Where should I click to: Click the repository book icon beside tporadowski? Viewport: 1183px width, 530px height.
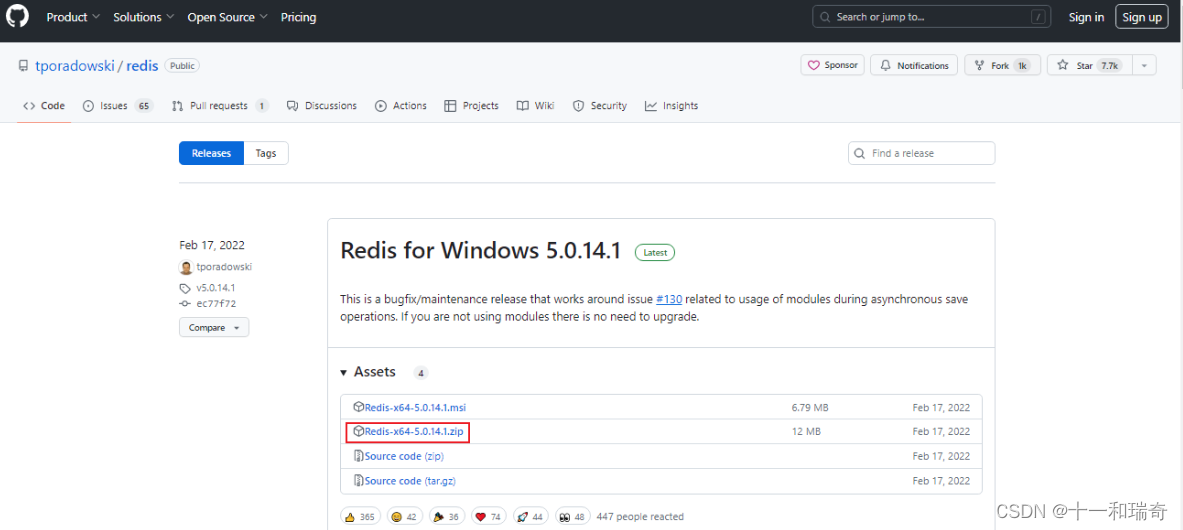tap(23, 66)
